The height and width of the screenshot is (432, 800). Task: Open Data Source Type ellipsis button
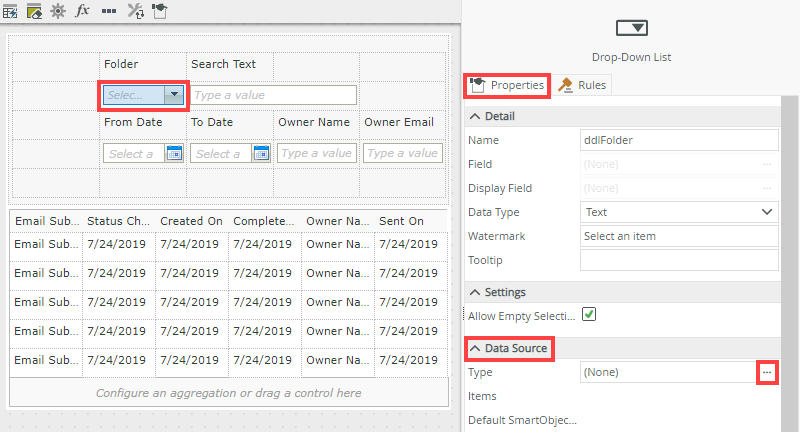pos(767,372)
